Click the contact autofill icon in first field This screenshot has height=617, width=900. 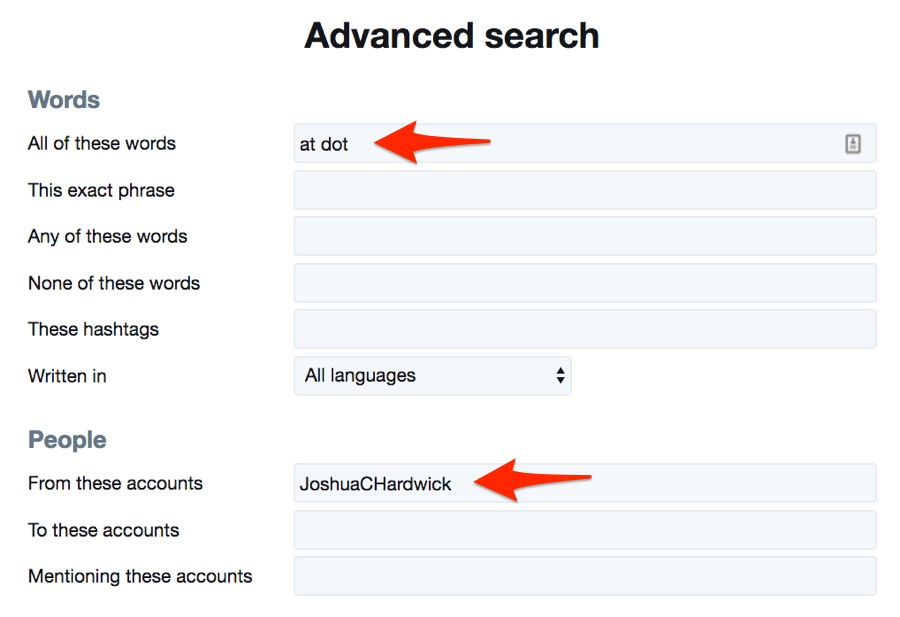tap(852, 144)
